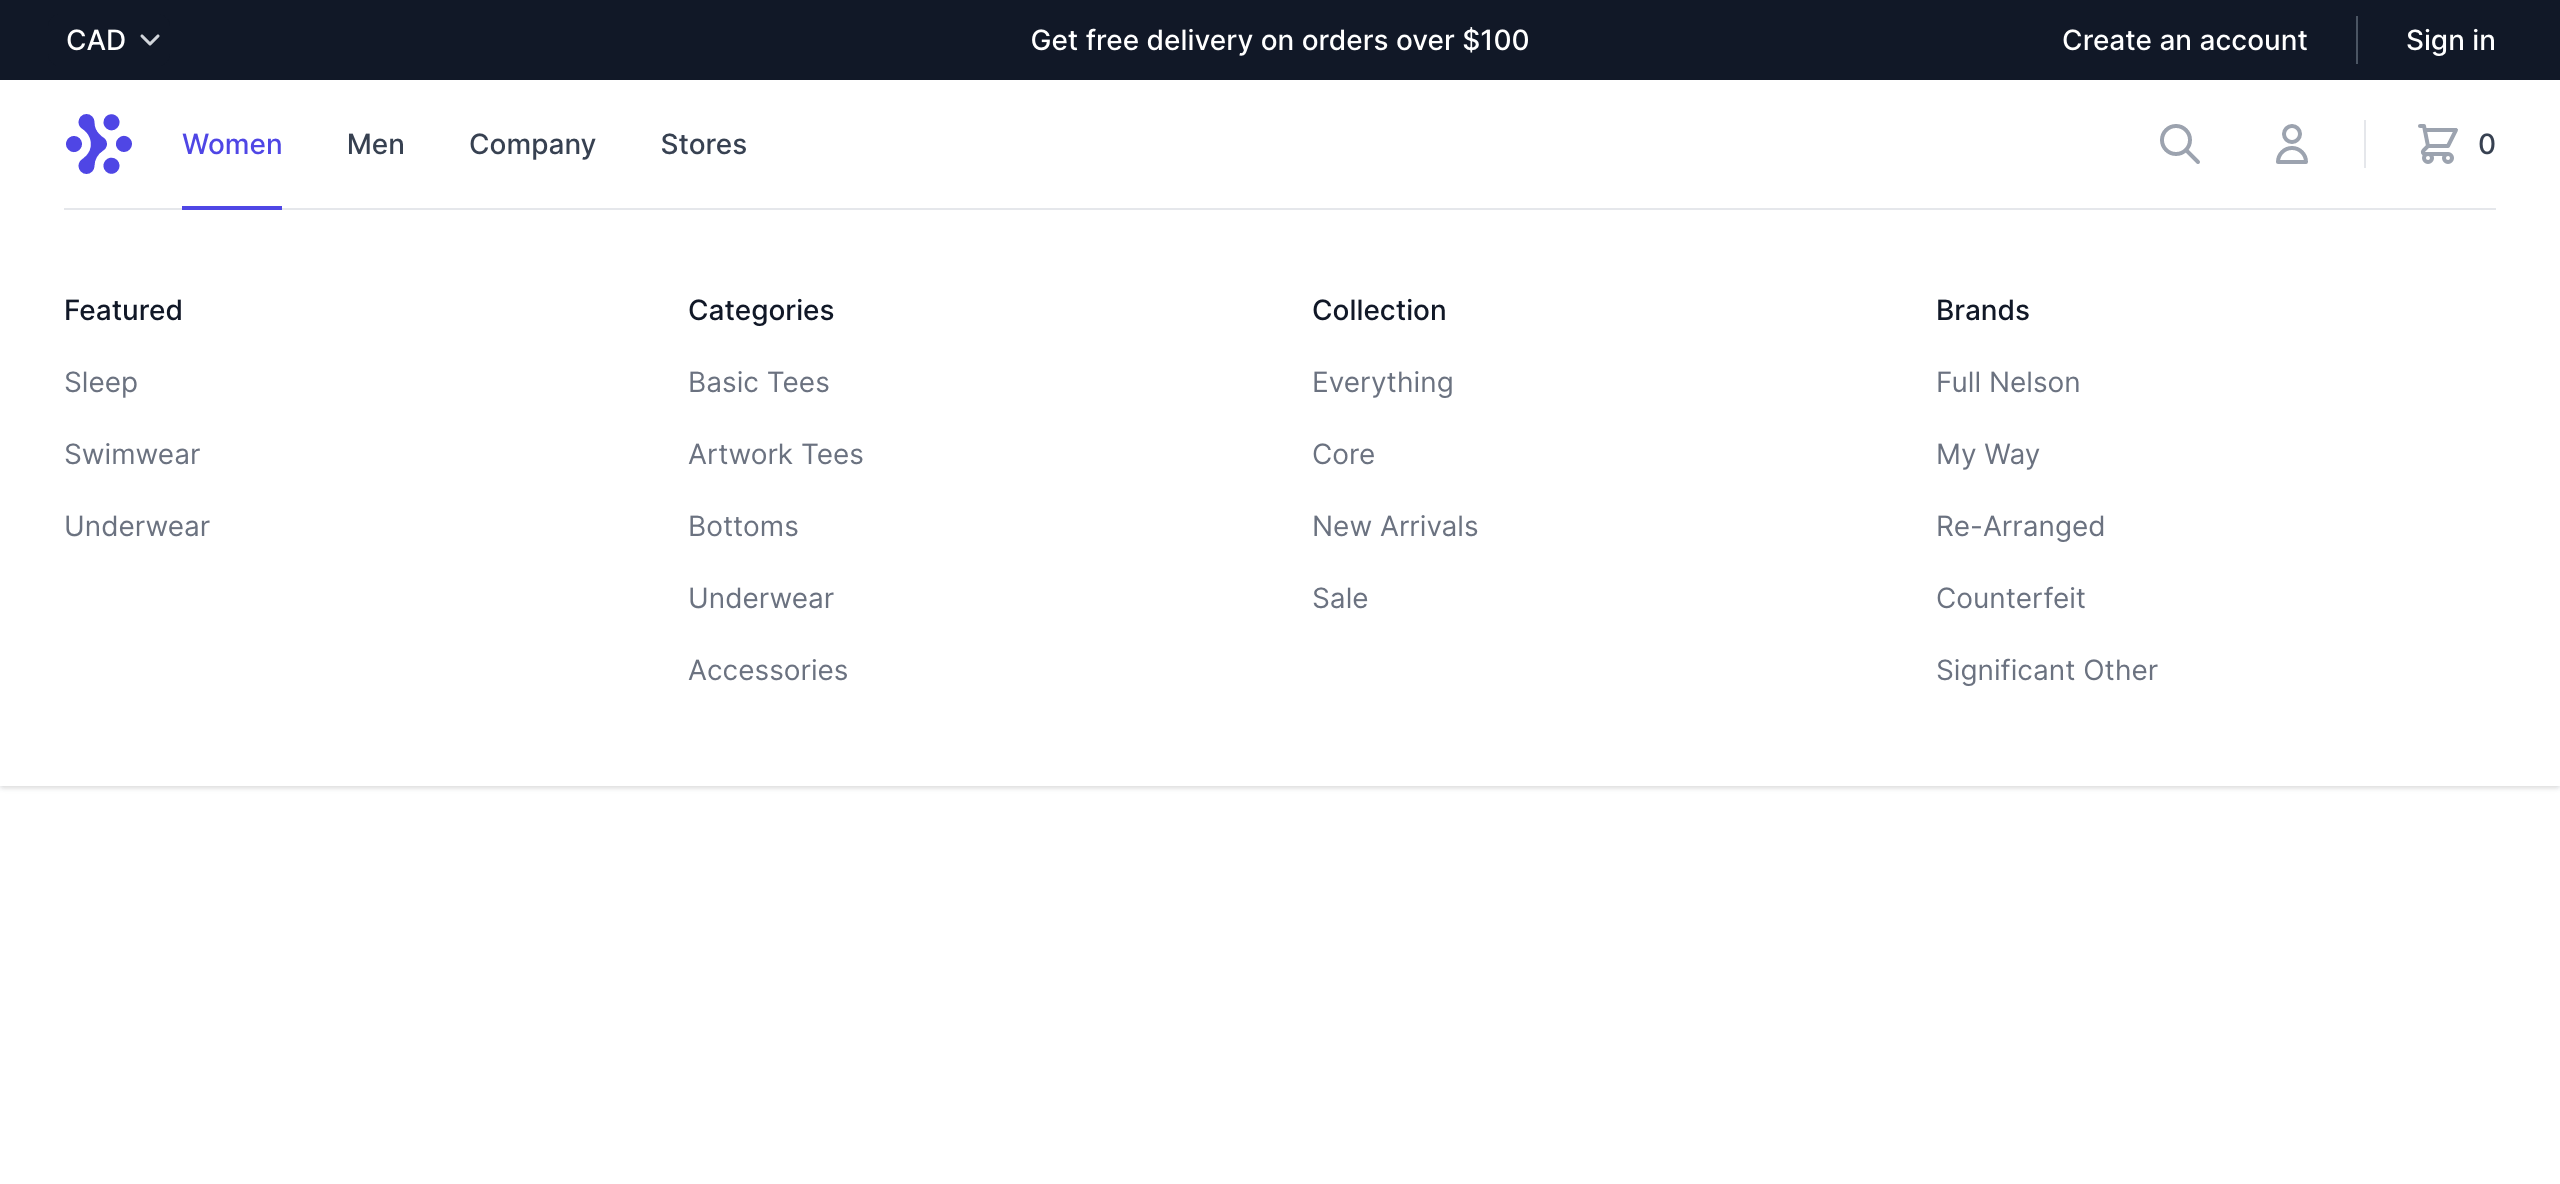Open the Artwork Tees category
2560x1184 pixels.
click(x=775, y=454)
